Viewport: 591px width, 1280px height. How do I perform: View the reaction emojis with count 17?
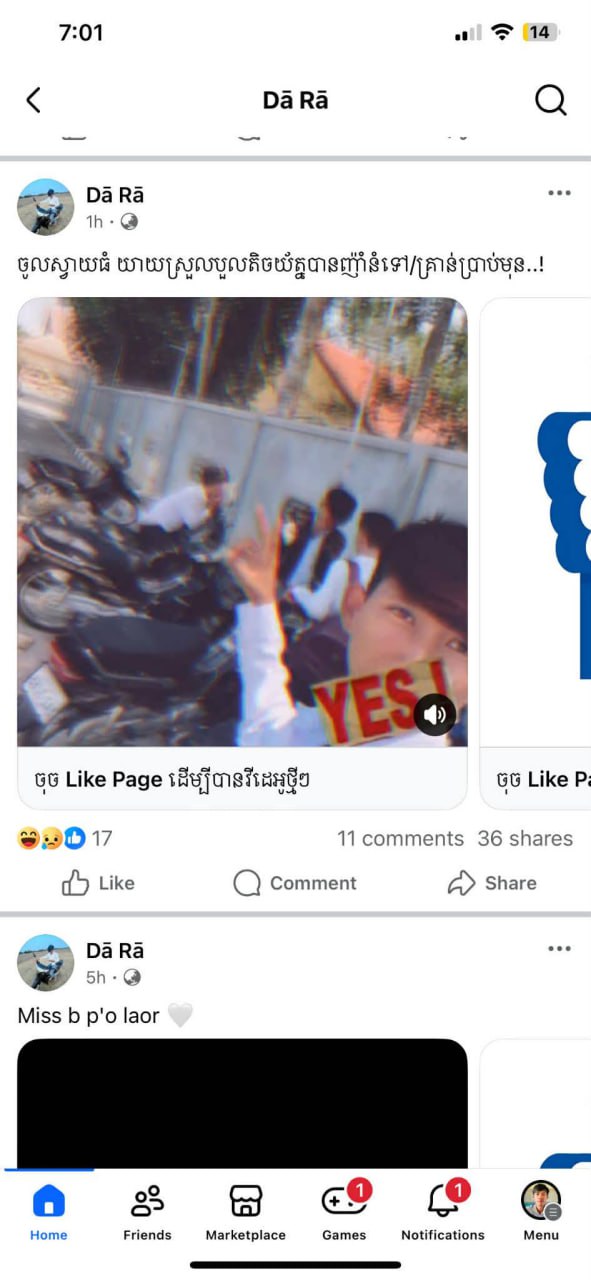point(65,838)
